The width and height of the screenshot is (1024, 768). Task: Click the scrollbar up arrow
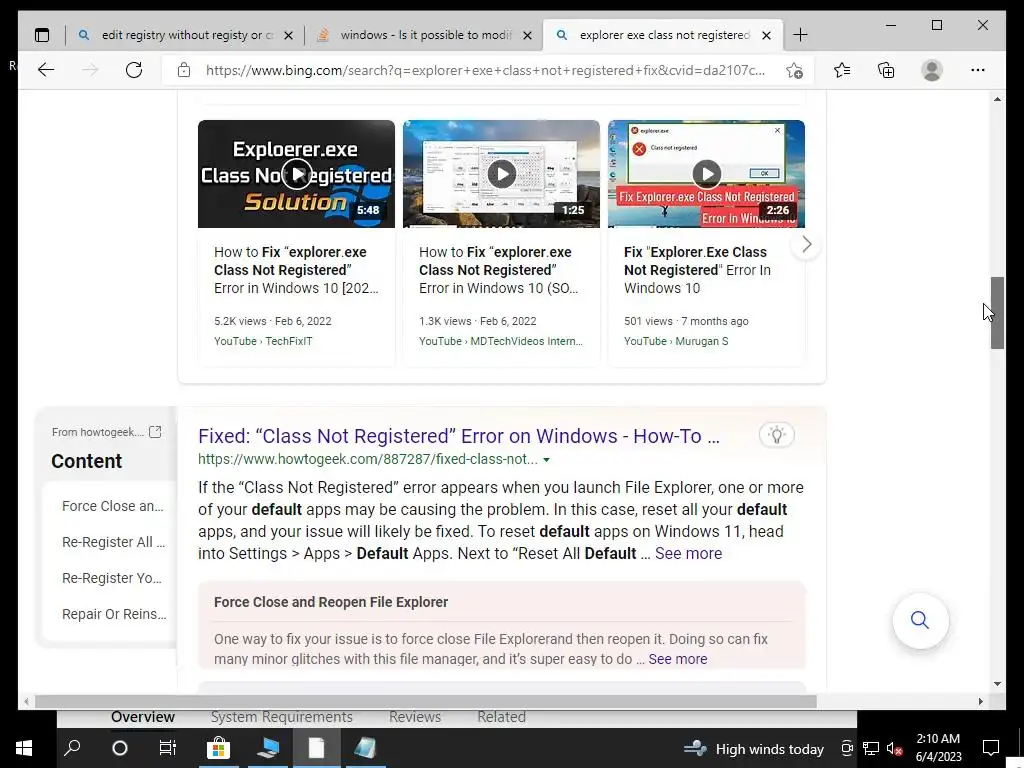997,99
